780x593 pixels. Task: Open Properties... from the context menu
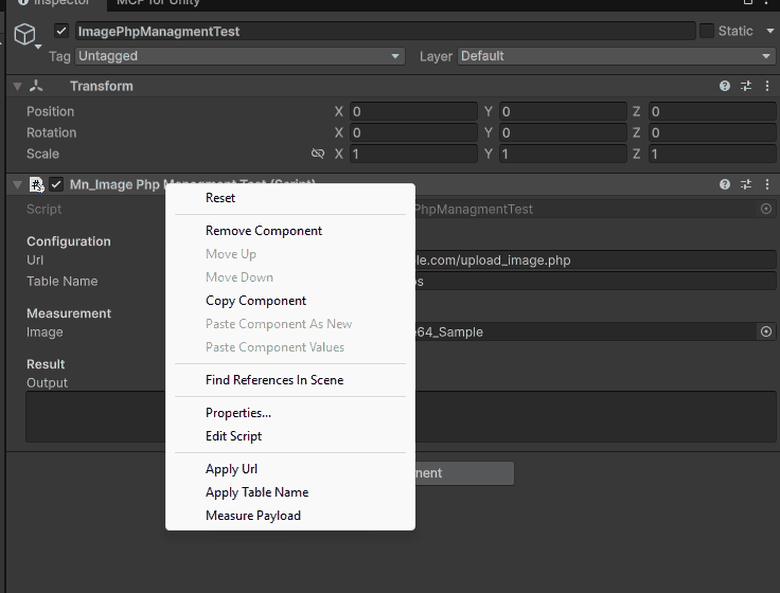(x=290, y=413)
